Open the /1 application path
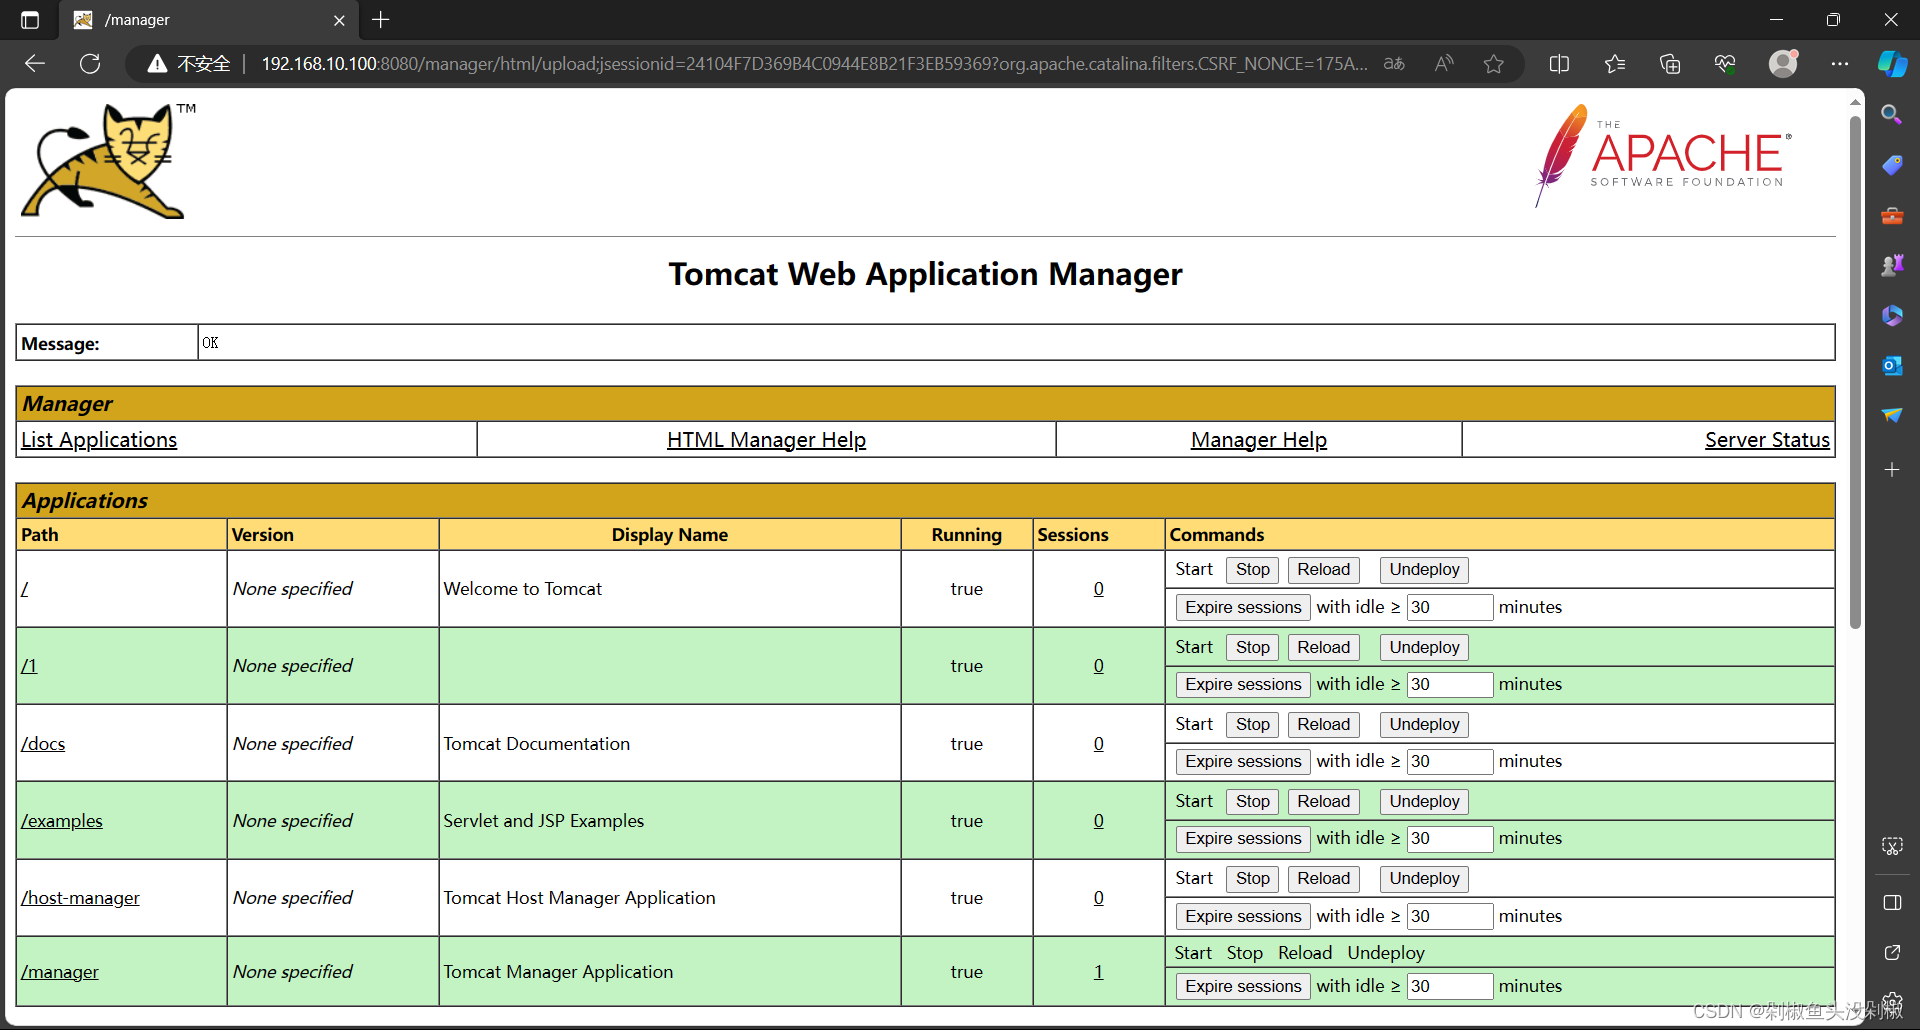The width and height of the screenshot is (1920, 1030). pyautogui.click(x=29, y=666)
